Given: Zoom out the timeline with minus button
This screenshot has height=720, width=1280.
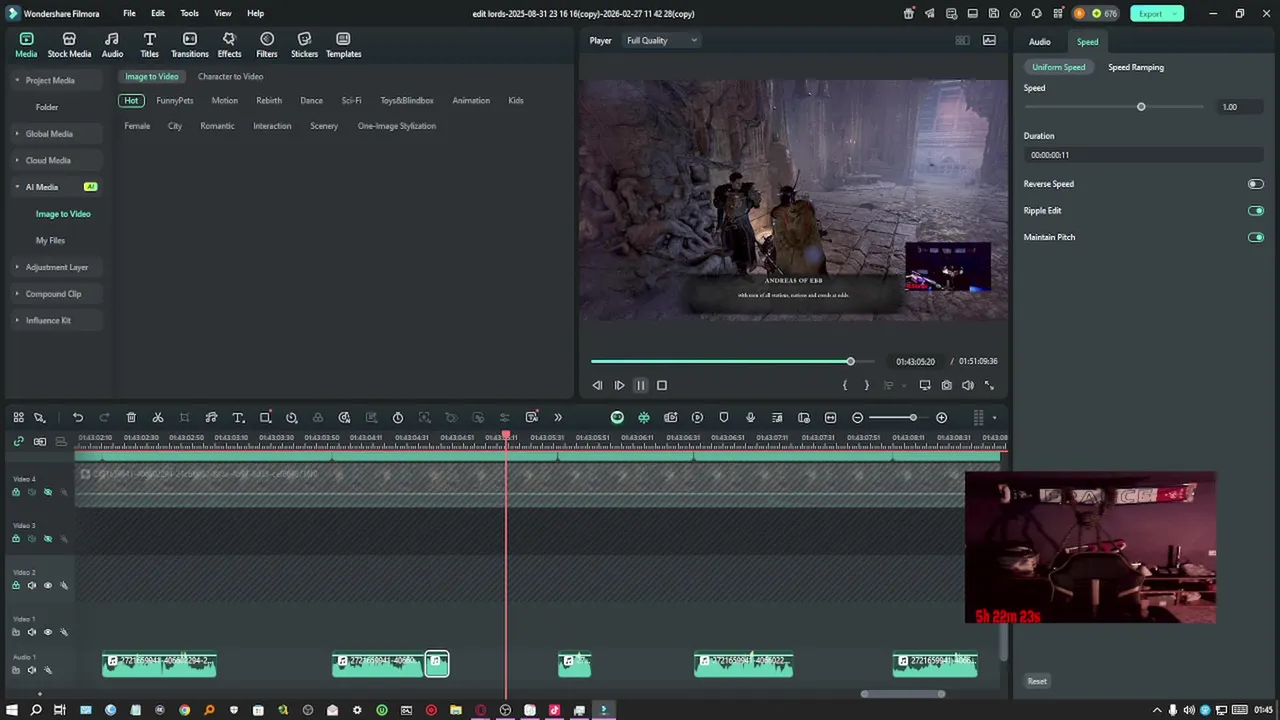Looking at the screenshot, I should [x=858, y=417].
